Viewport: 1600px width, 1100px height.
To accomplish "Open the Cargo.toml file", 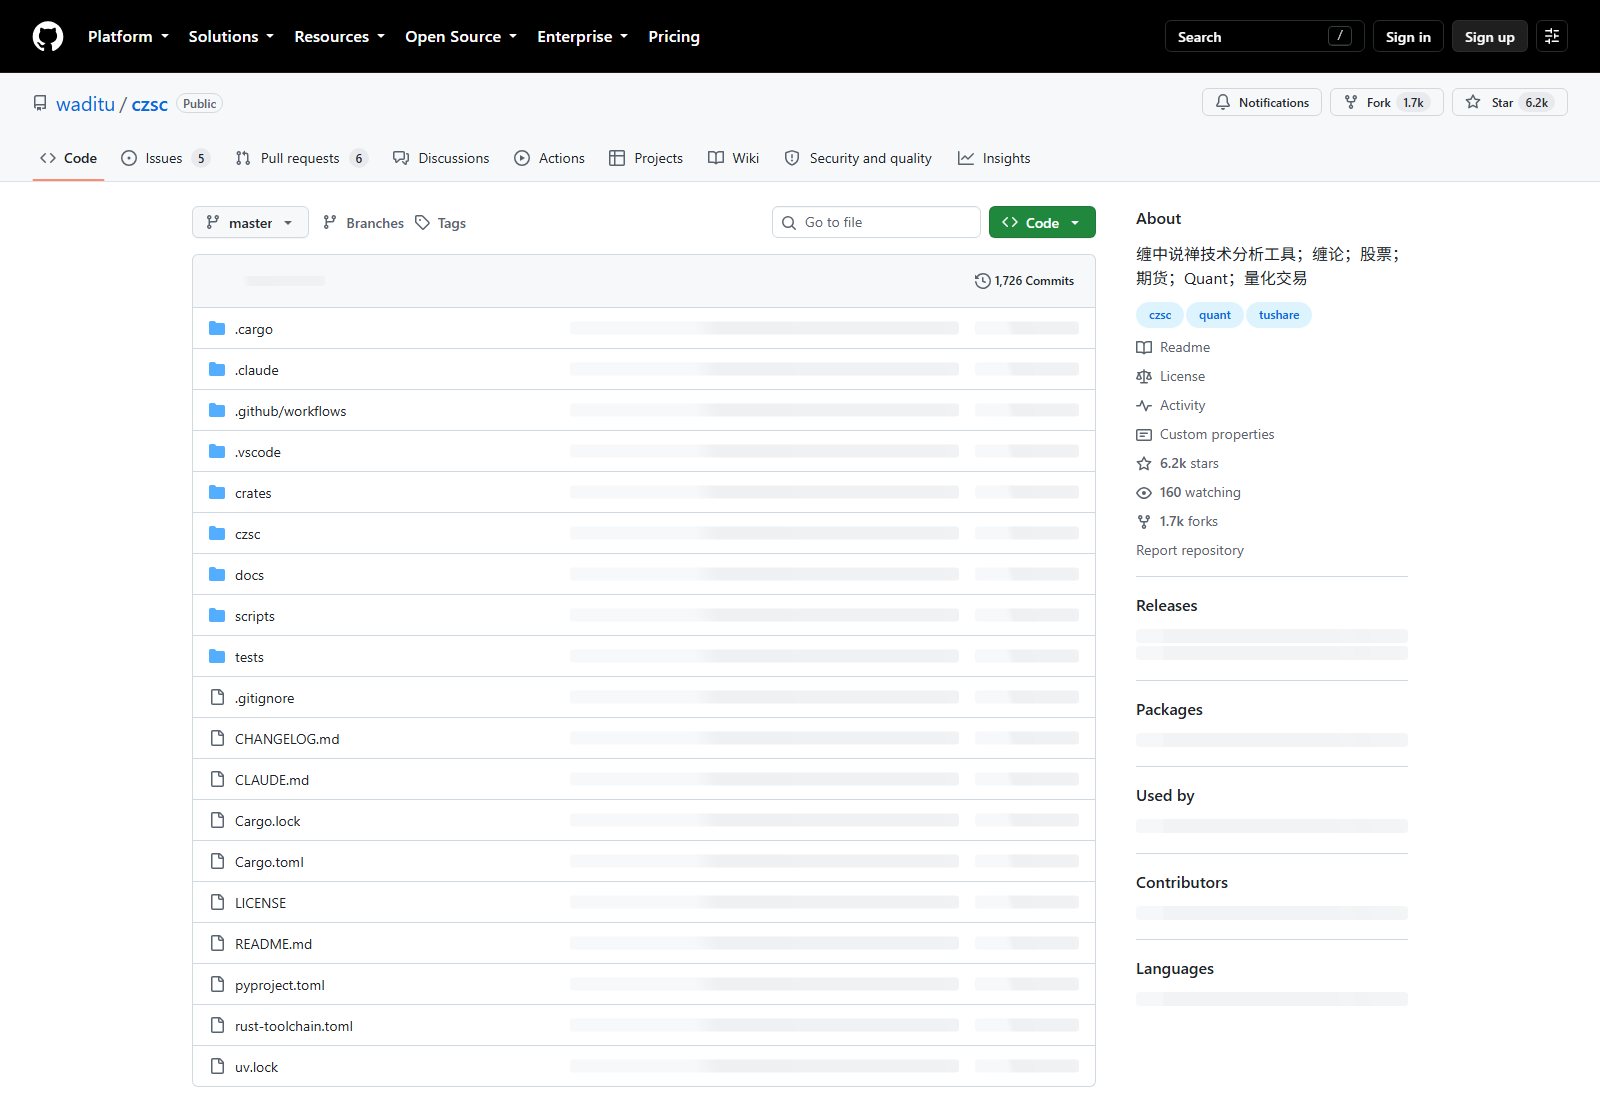I will (269, 862).
